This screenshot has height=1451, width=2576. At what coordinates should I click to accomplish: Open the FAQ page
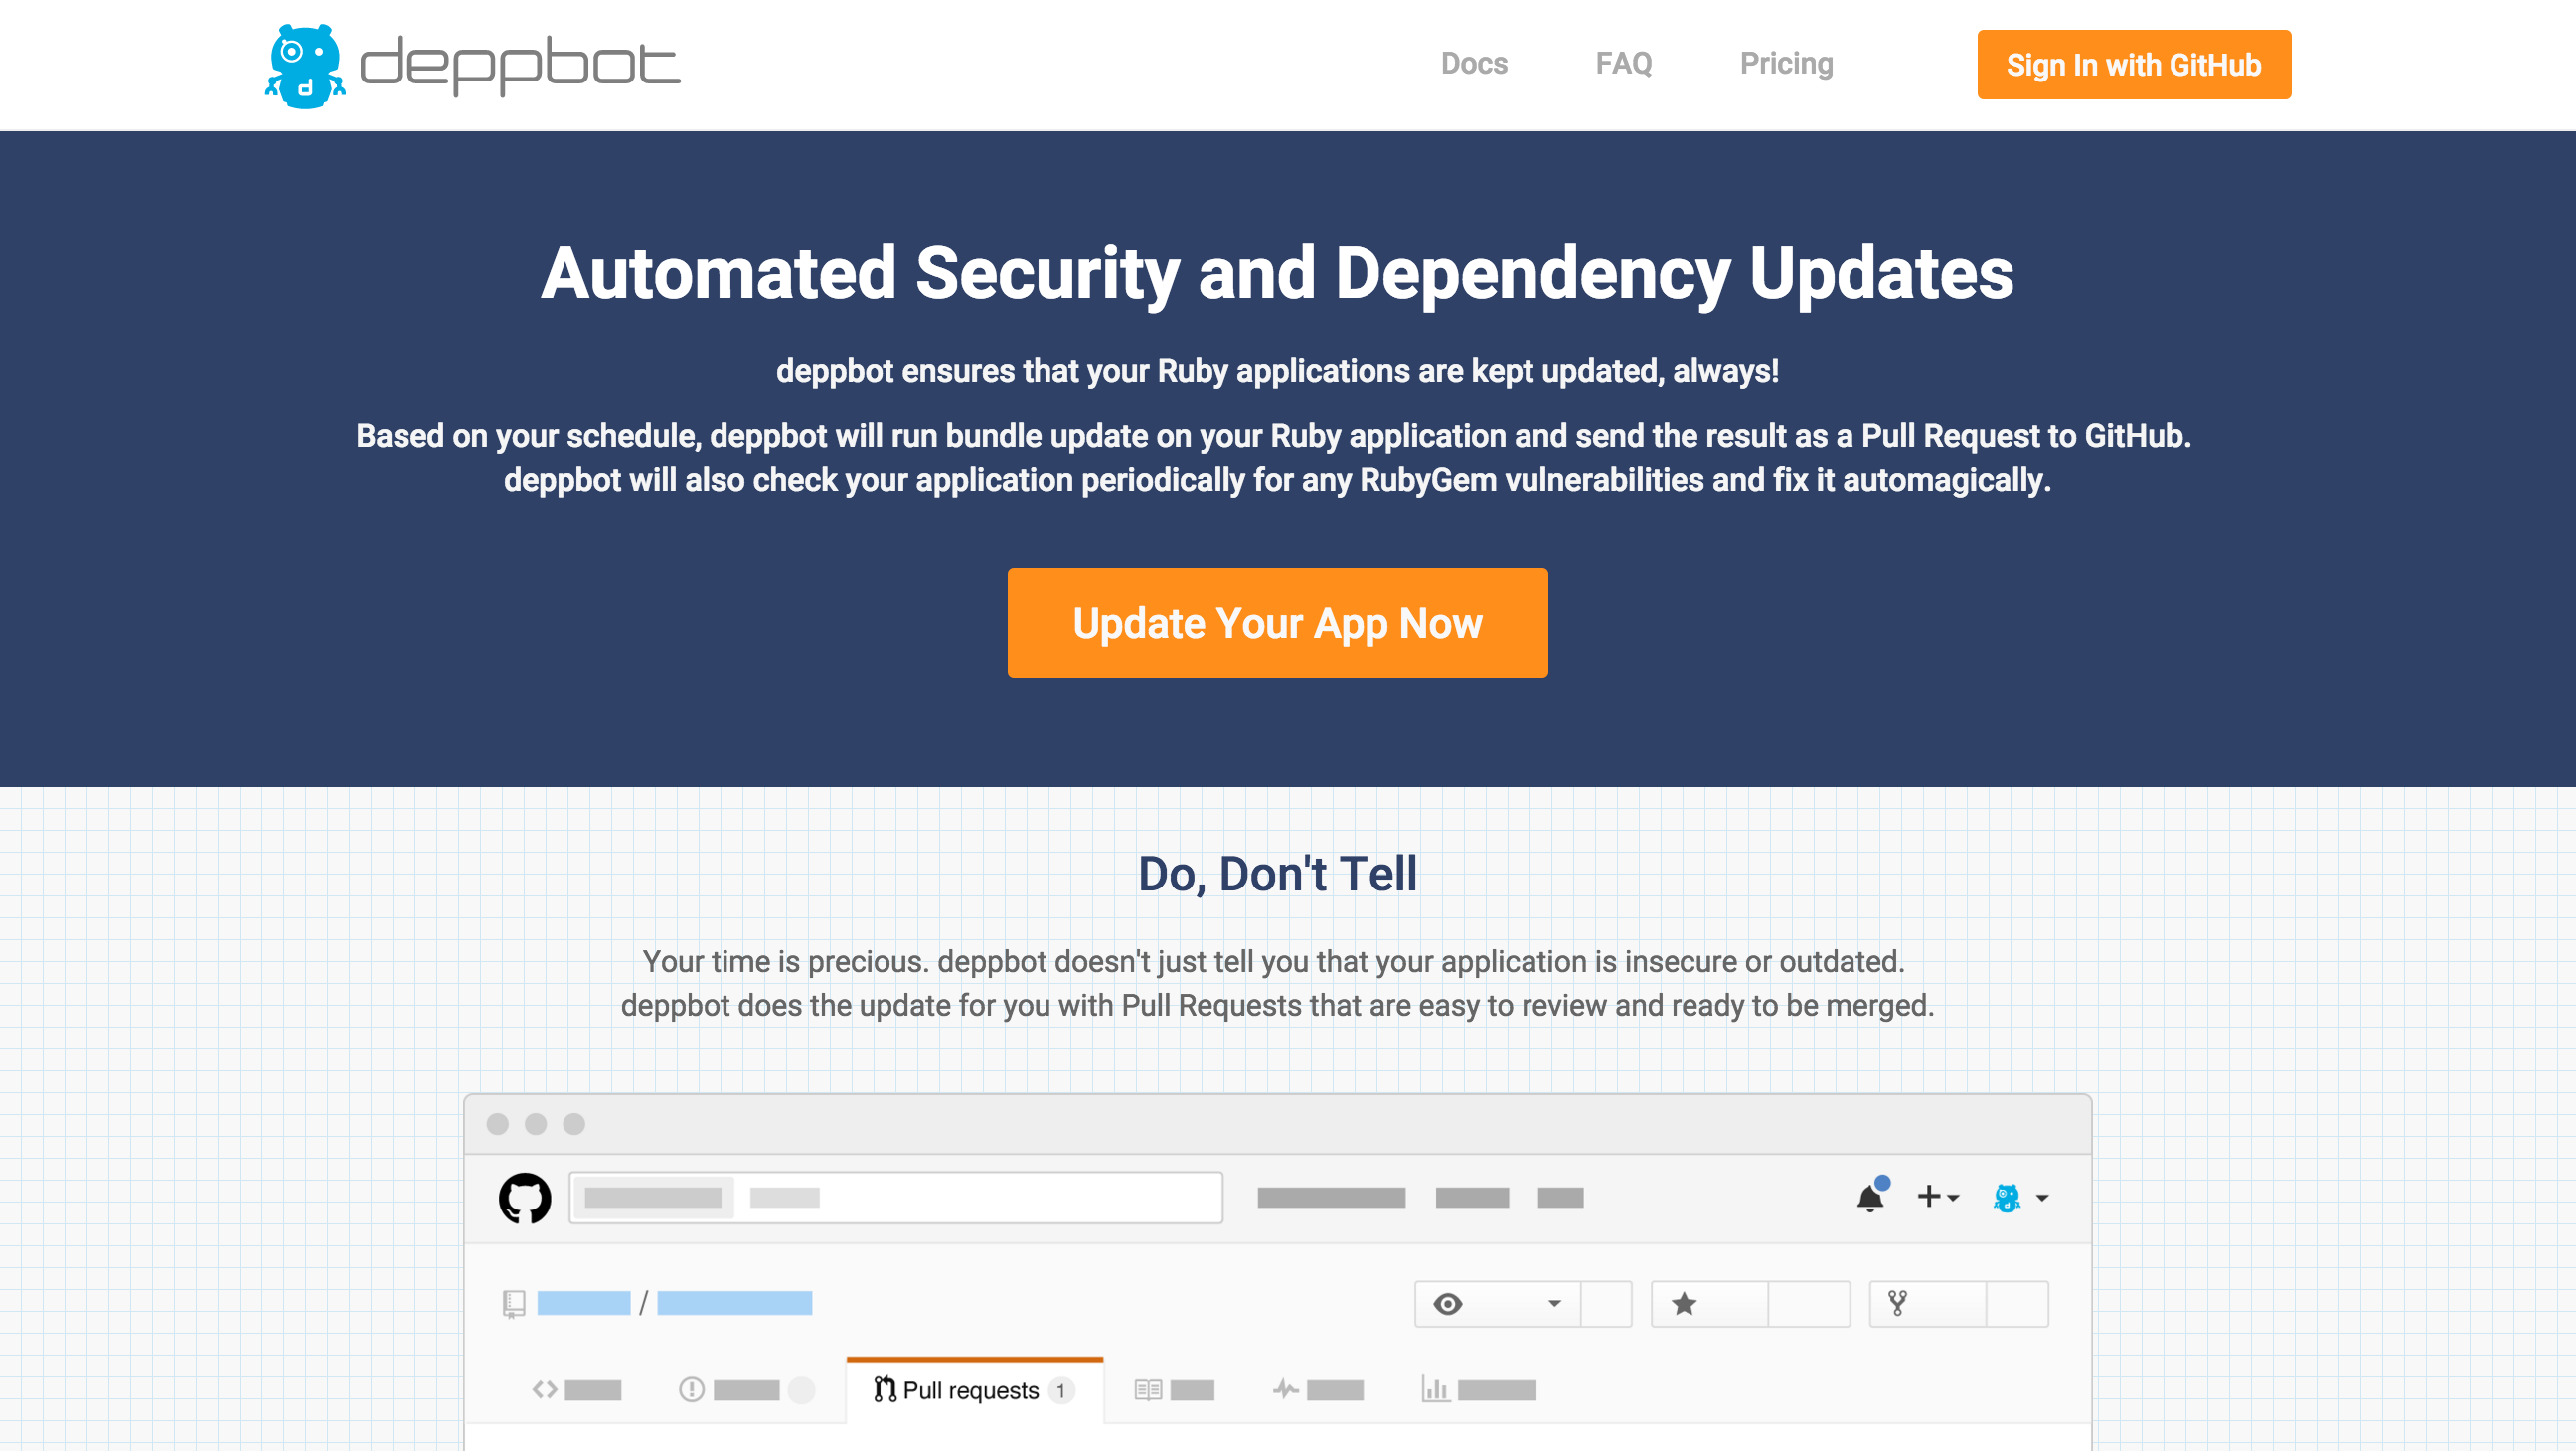pyautogui.click(x=1623, y=64)
